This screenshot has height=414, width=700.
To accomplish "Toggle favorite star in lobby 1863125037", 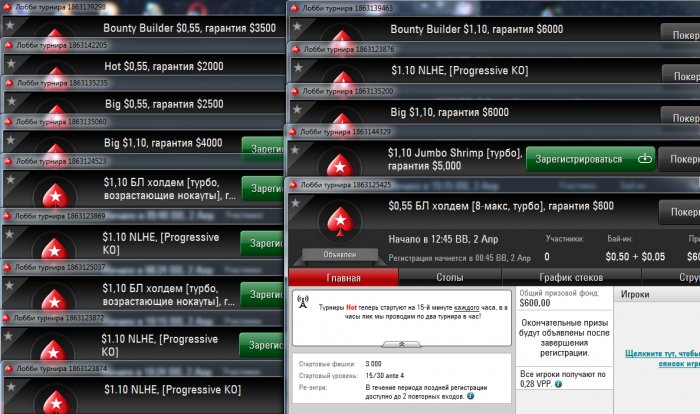I will click(x=9, y=285).
